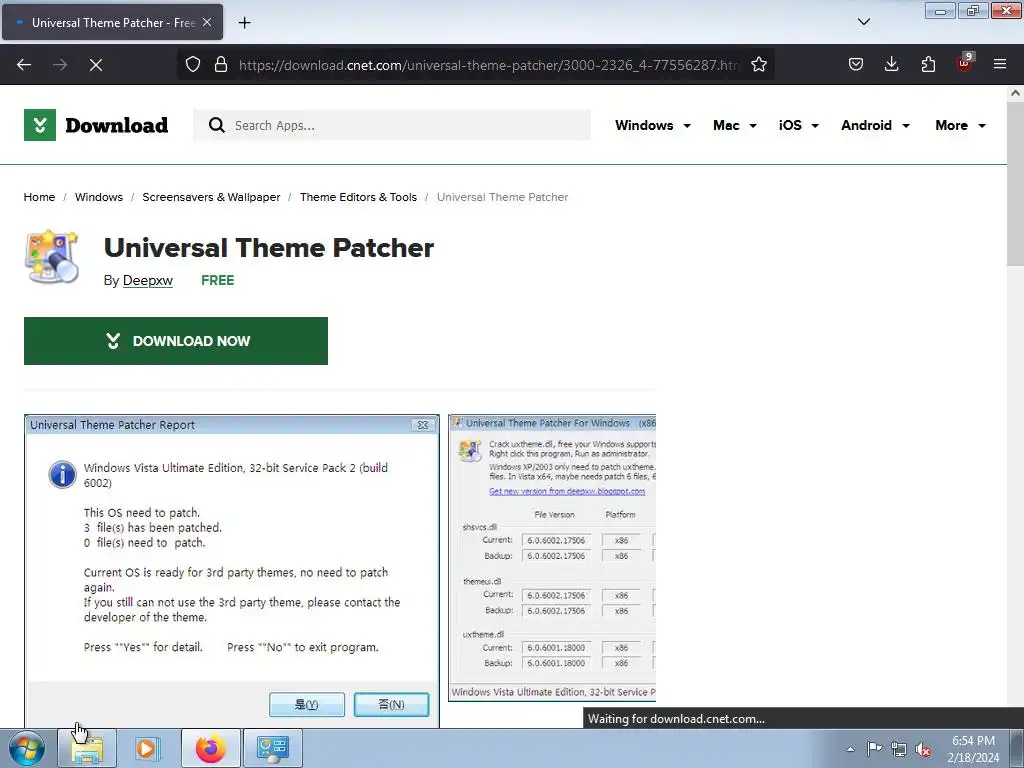Open Windows Media Player taskbar icon

(x=148, y=748)
